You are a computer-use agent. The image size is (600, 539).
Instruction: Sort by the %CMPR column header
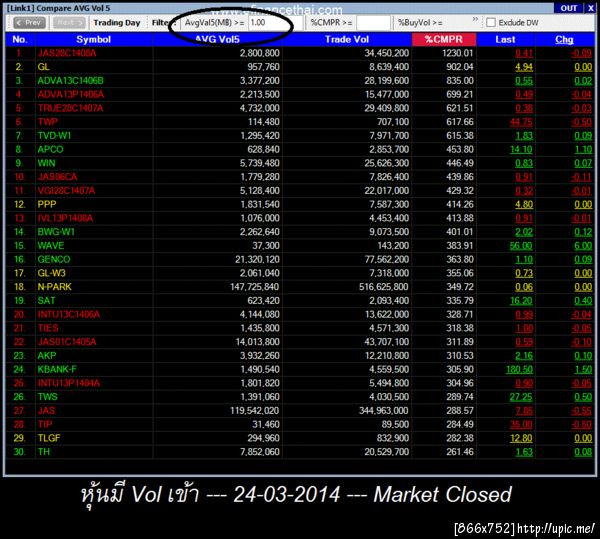[443, 39]
